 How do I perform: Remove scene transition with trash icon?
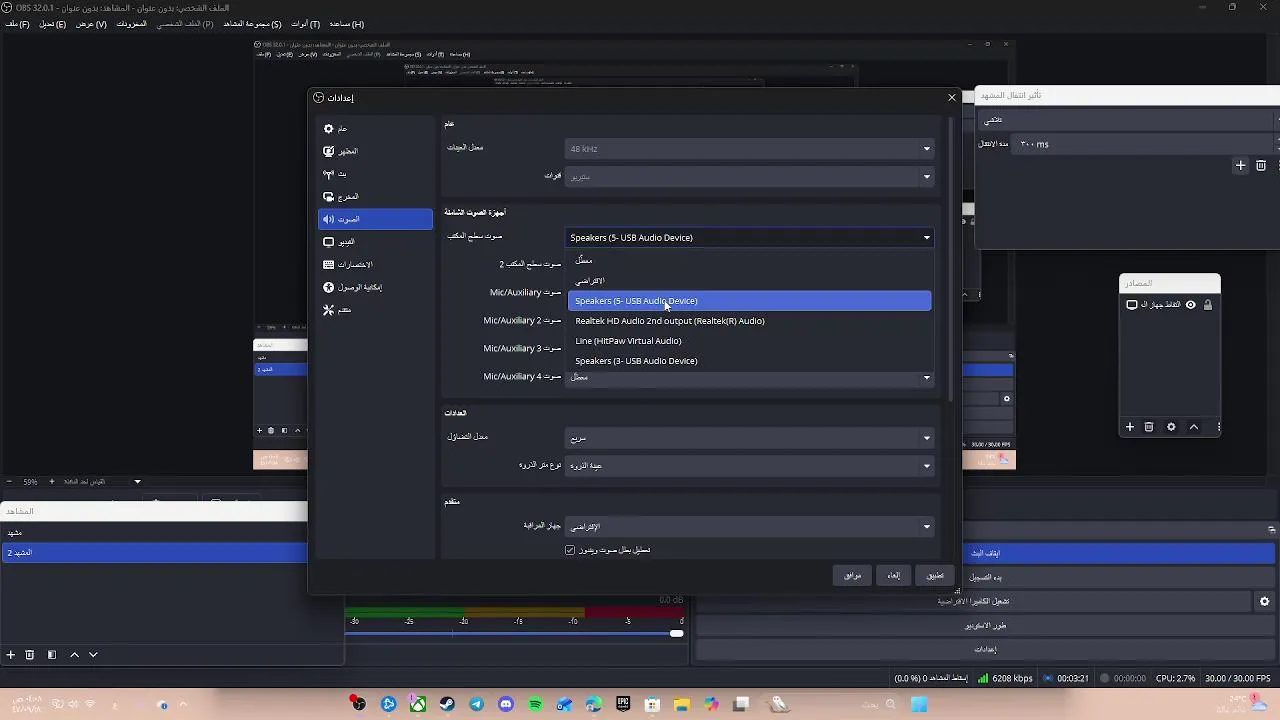(x=1261, y=165)
